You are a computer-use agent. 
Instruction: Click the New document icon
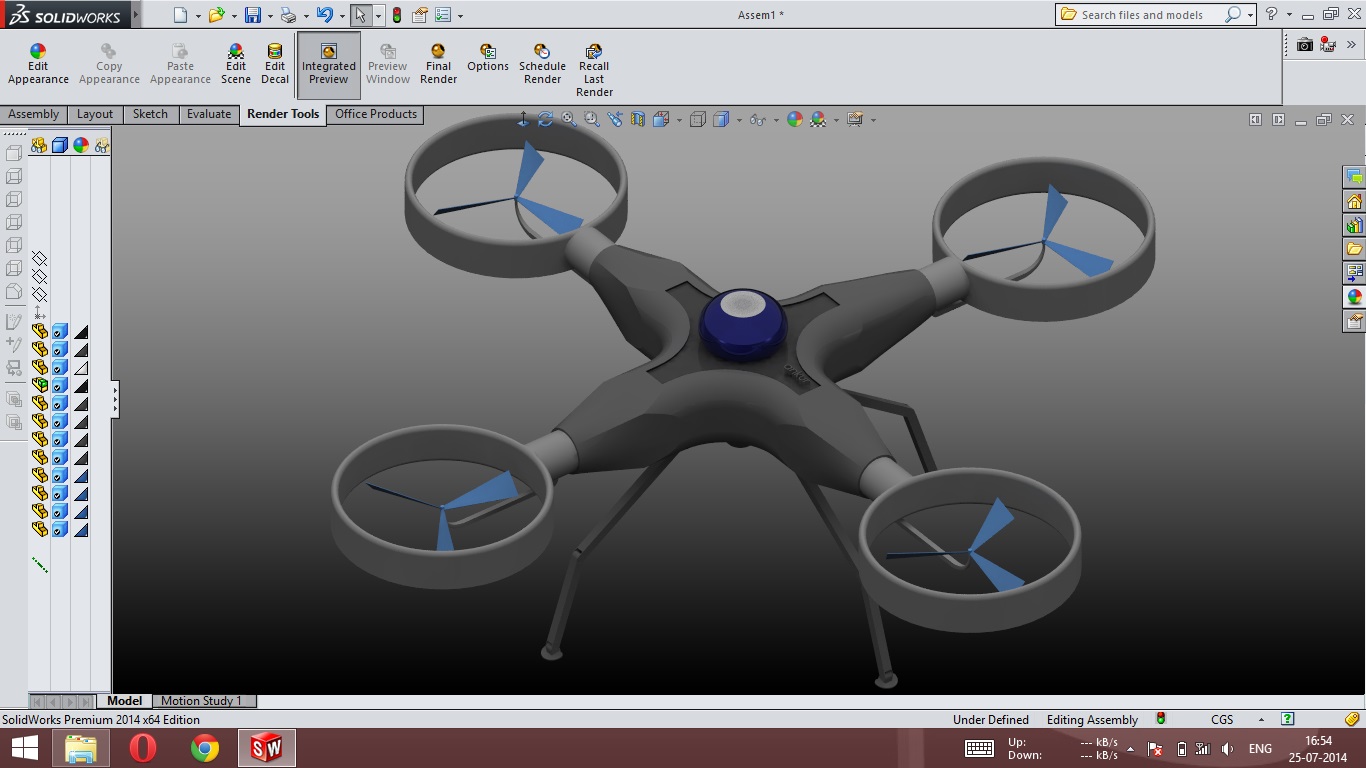pos(180,15)
